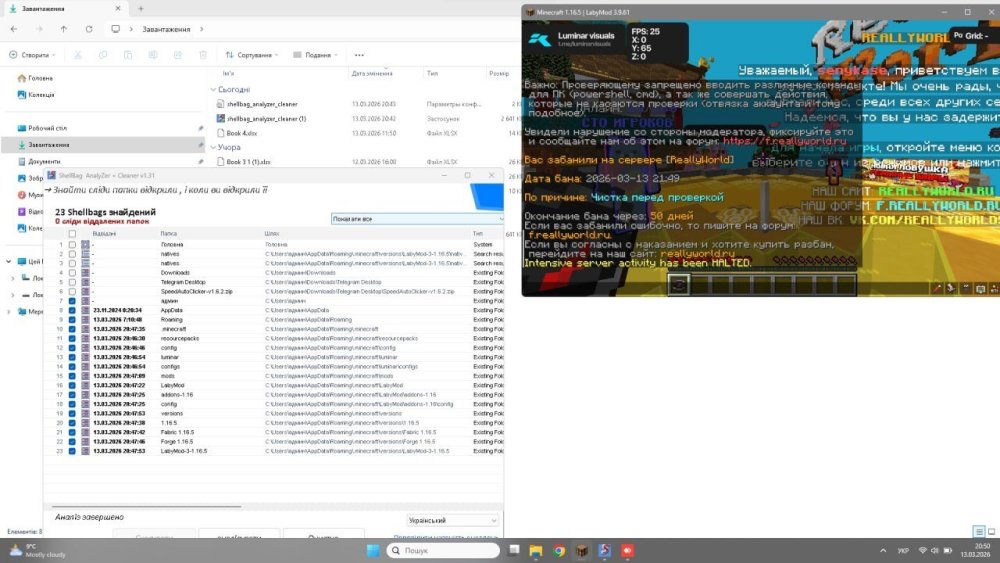Click the Luminar visuals logo in Minecraft

(540, 40)
